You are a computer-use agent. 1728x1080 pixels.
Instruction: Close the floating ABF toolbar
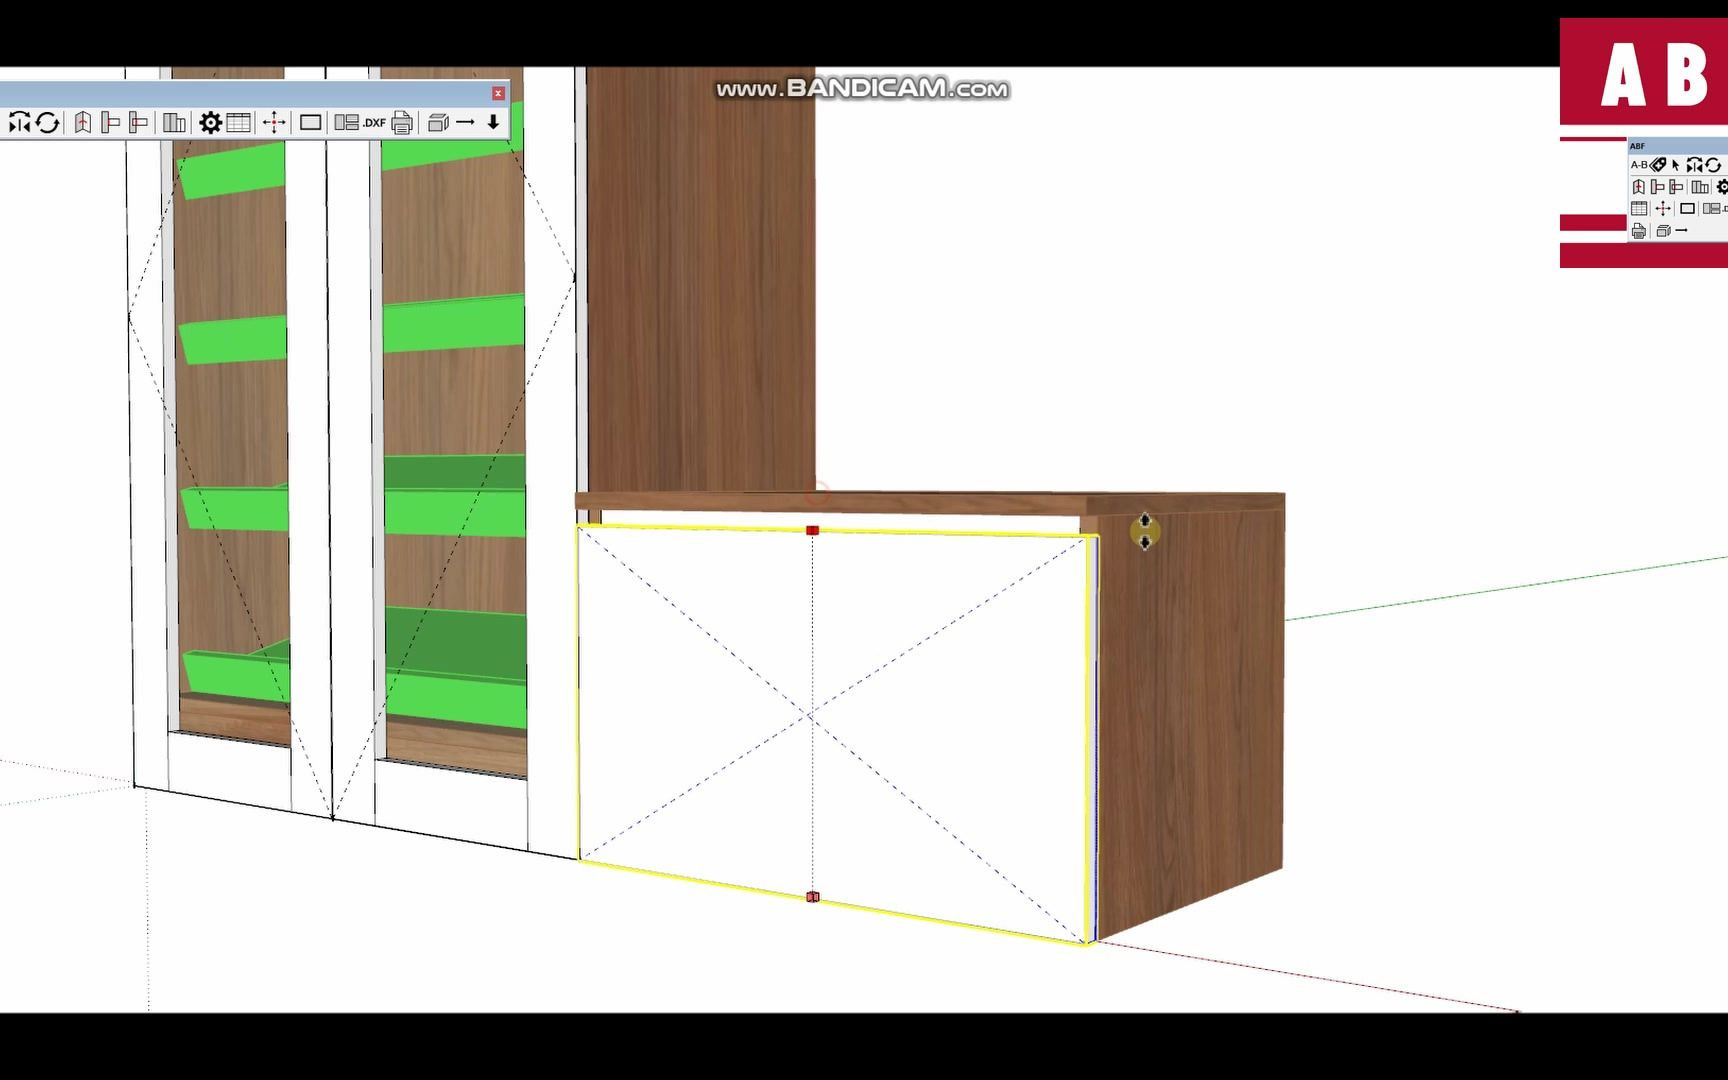coord(498,93)
